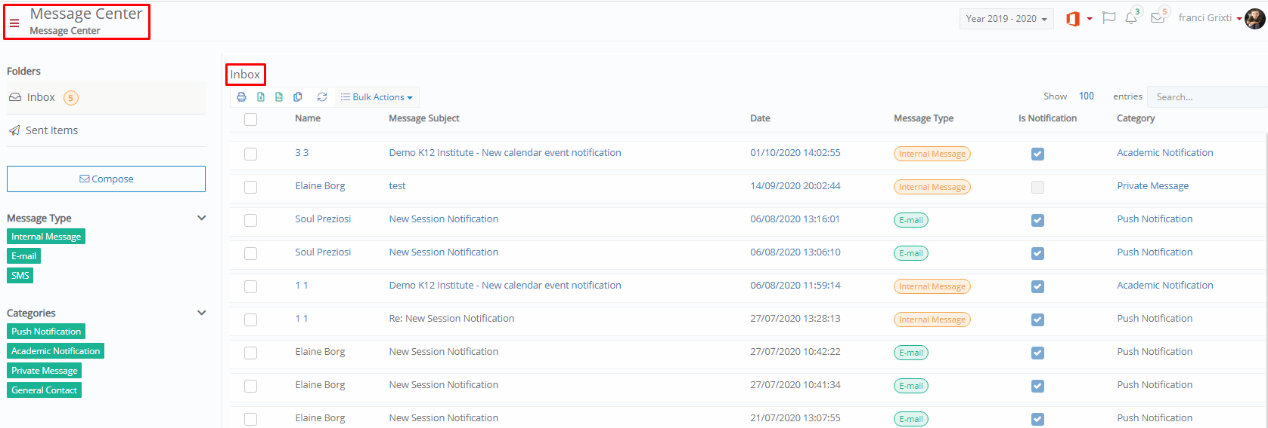The width and height of the screenshot is (1268, 428).
Task: Sort by the Is Notification column header
Action: (1047, 118)
